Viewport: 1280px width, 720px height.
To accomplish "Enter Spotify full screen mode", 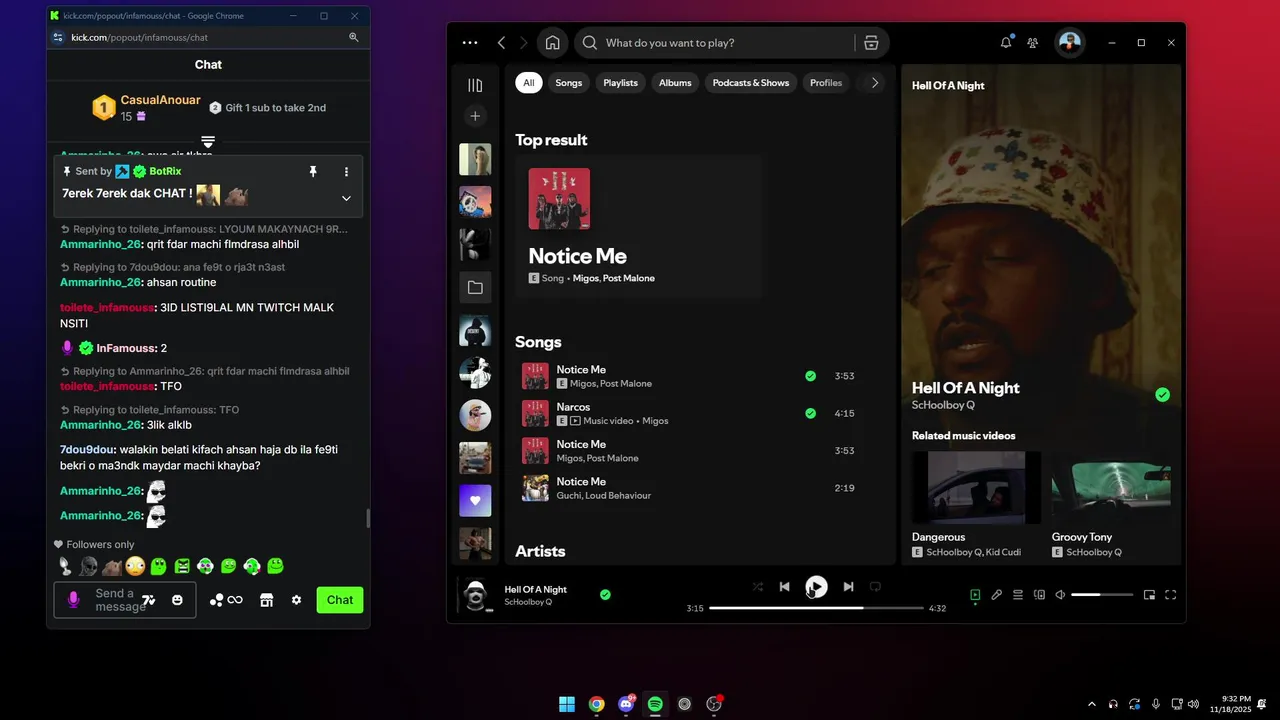I will tap(1171, 595).
